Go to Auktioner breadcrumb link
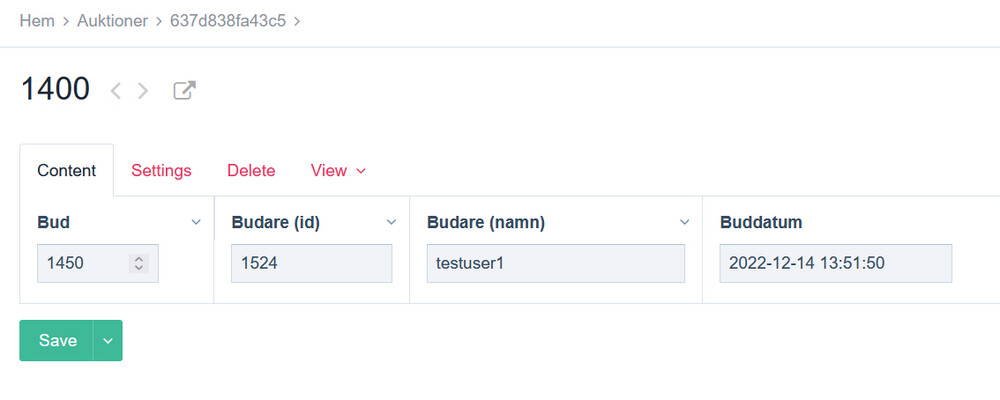Image resolution: width=1000 pixels, height=400 pixels. pos(111,21)
